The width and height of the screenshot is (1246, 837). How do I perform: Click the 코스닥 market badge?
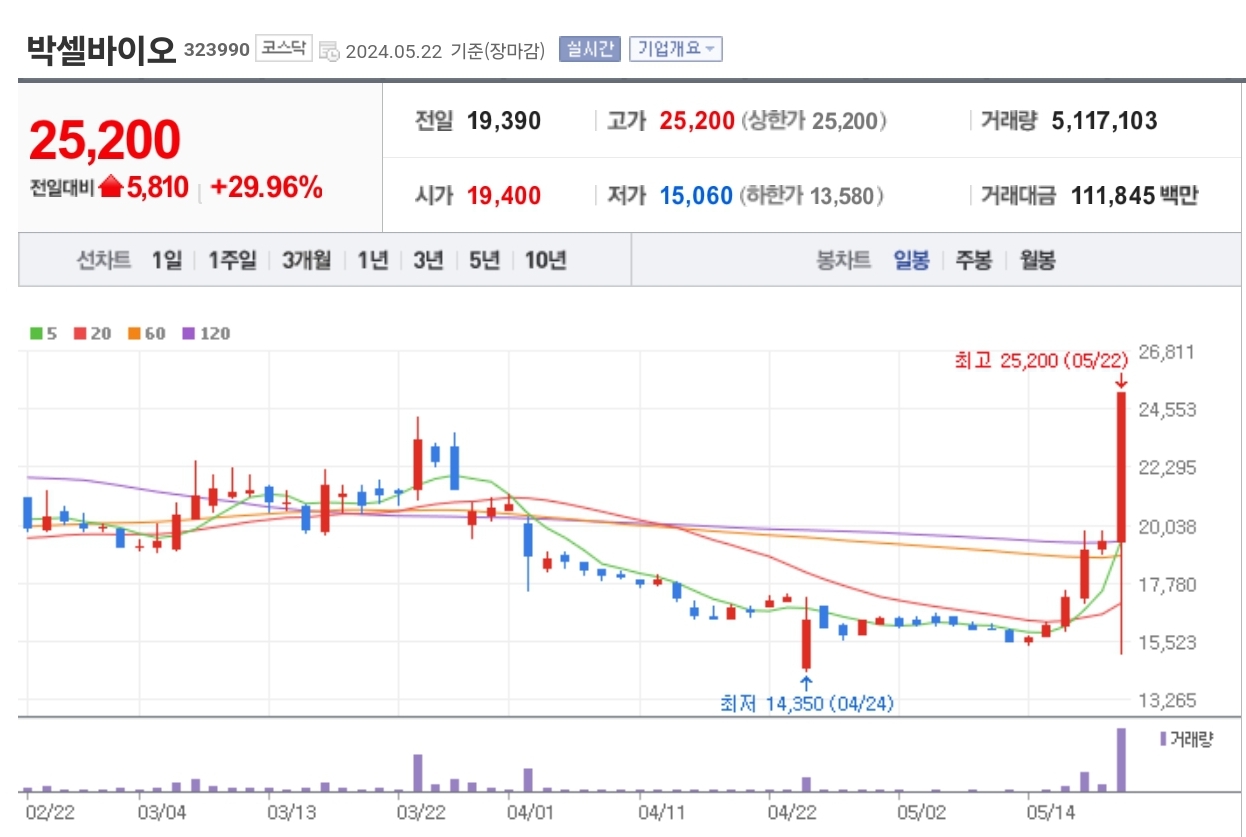point(284,48)
